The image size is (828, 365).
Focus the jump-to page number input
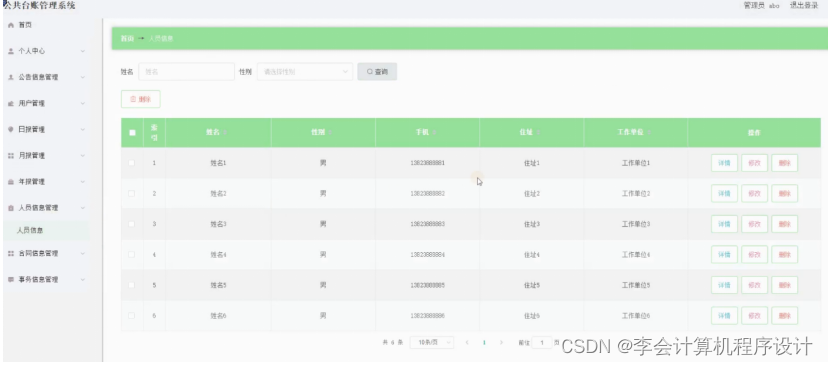[x=542, y=342]
